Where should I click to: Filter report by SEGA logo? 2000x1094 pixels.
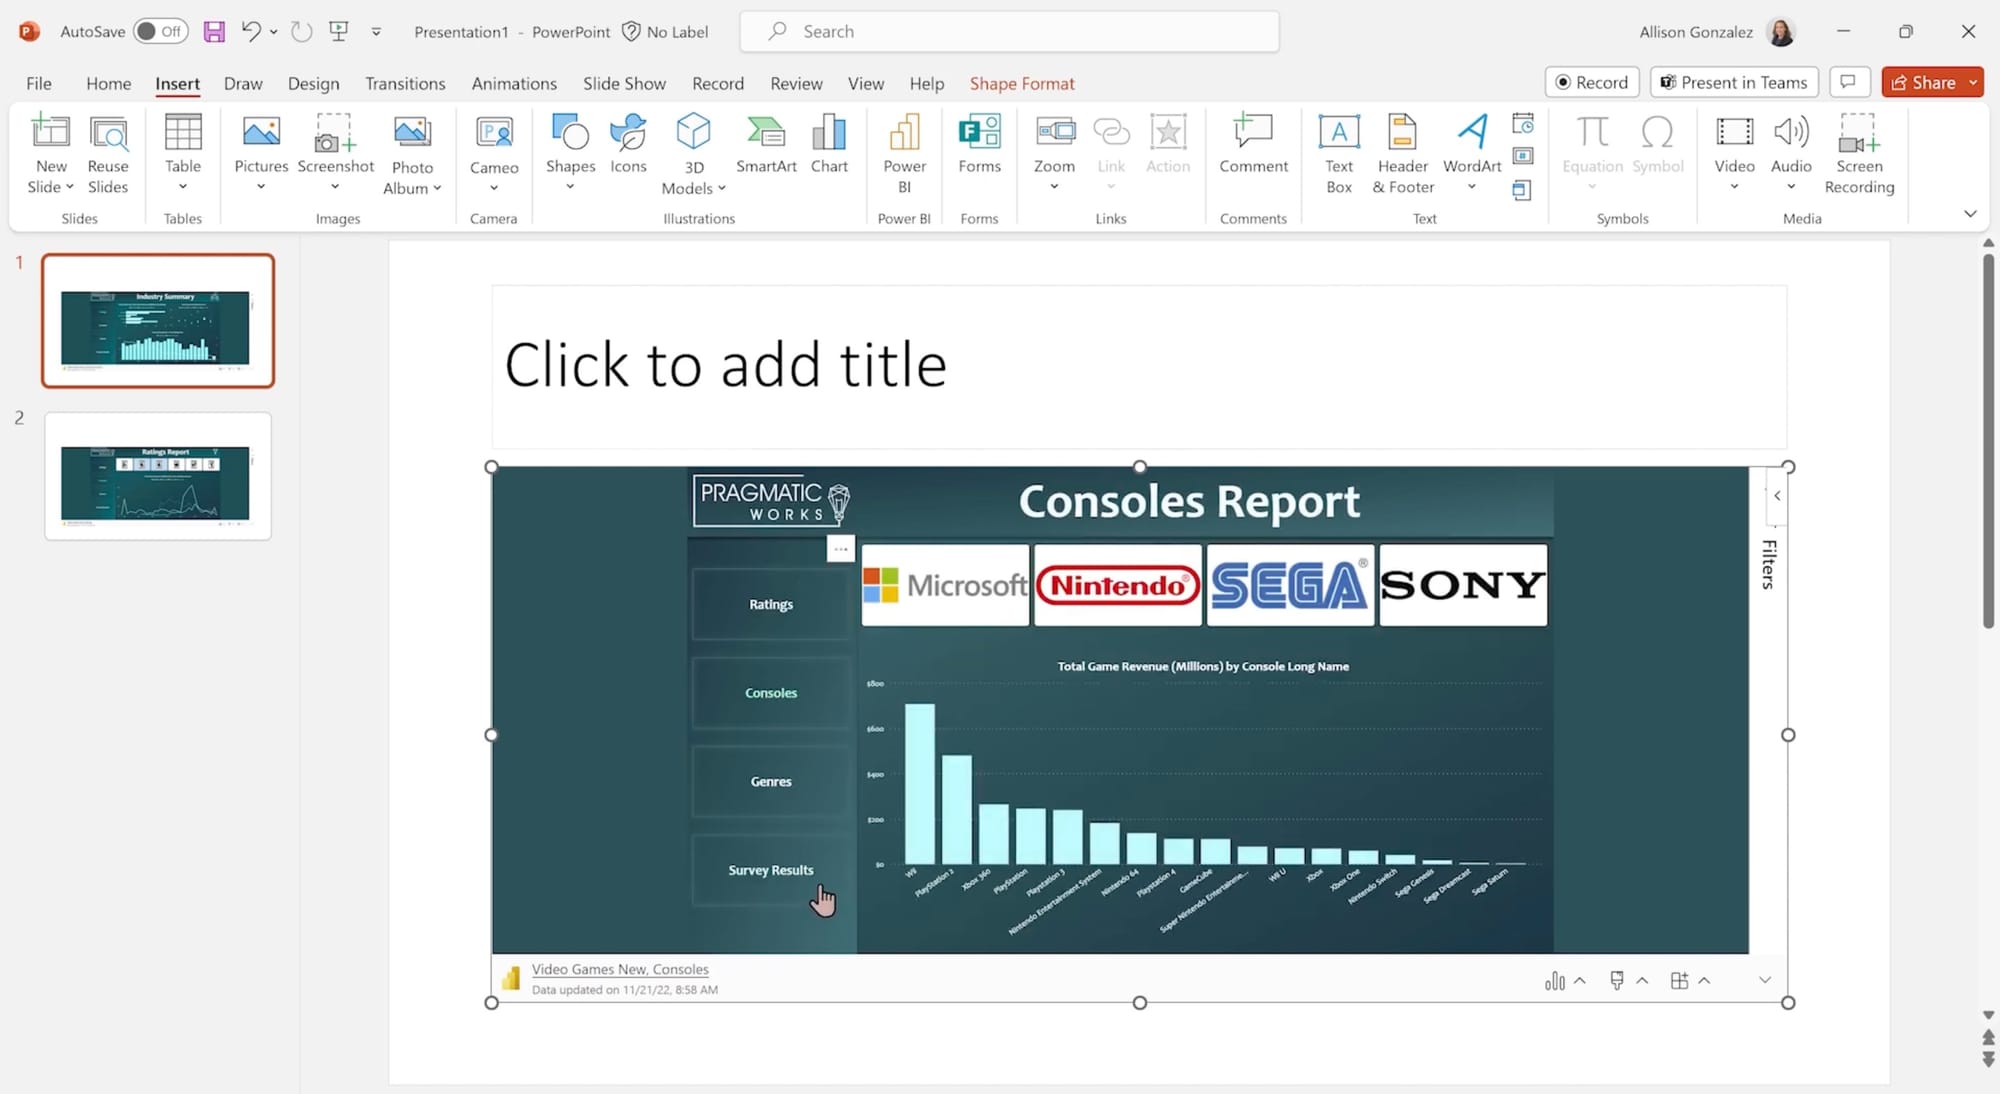coord(1290,585)
